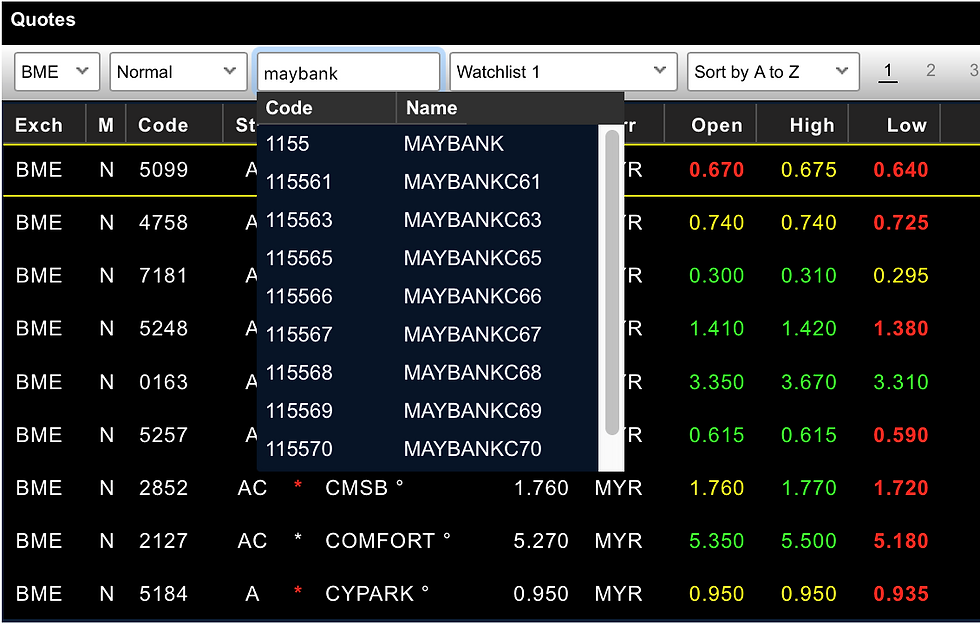
Task: Click the open price 0.670
Action: (x=716, y=169)
